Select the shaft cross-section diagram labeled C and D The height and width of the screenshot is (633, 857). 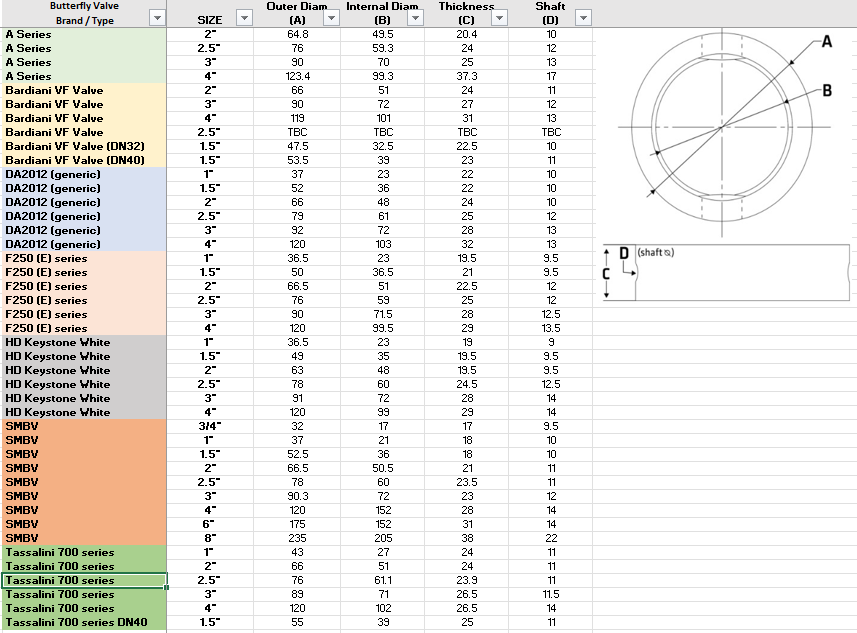(726, 272)
